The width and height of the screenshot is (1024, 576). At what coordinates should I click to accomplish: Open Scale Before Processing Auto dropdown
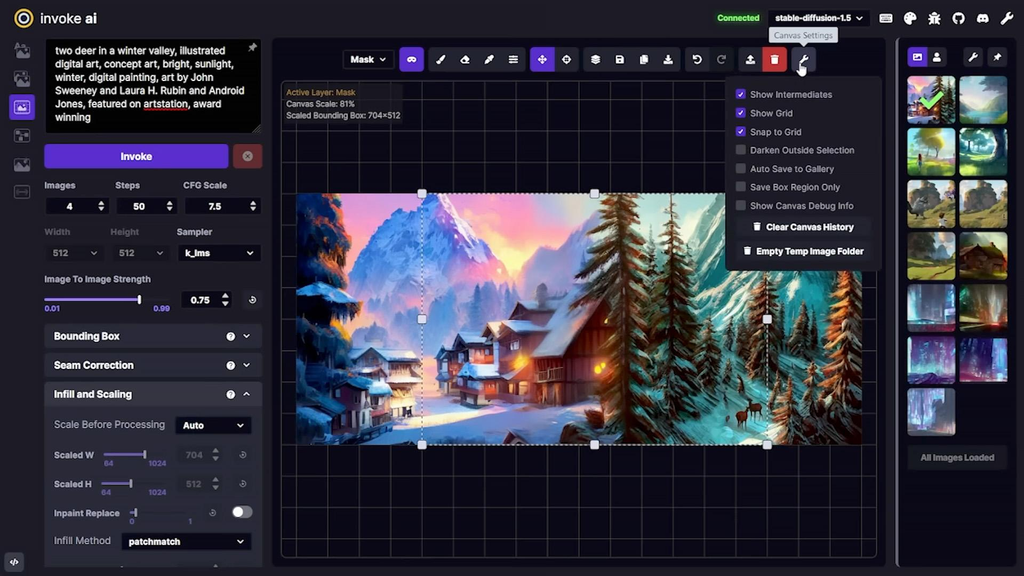214,425
